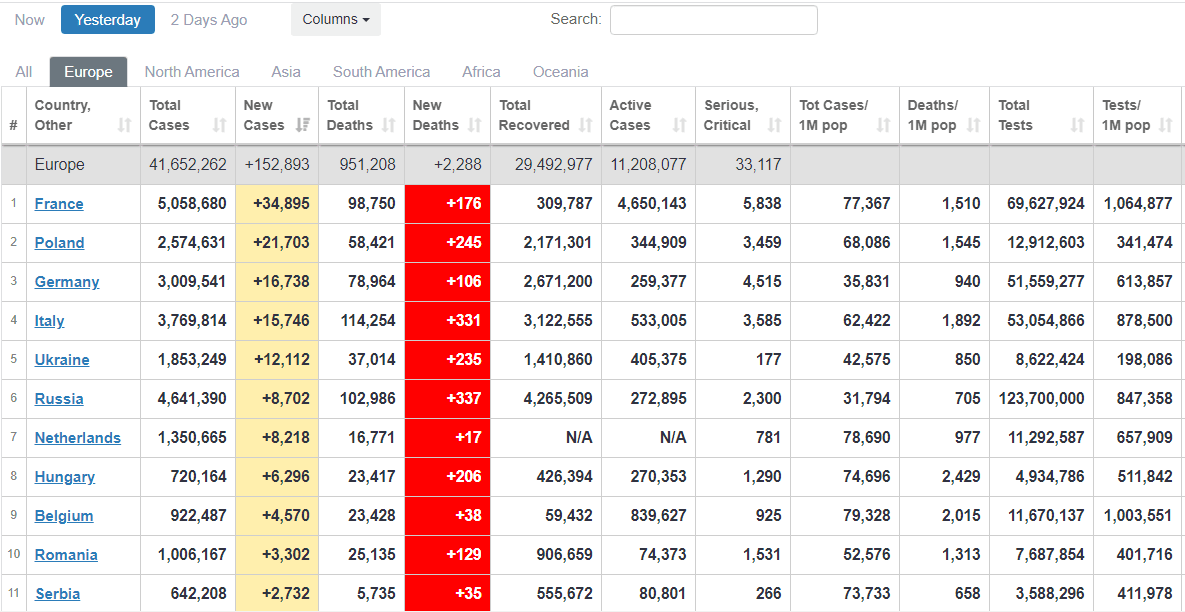The height and width of the screenshot is (612, 1185).
Task: Sort by Total Deaths using arrow icon
Action: click(389, 126)
